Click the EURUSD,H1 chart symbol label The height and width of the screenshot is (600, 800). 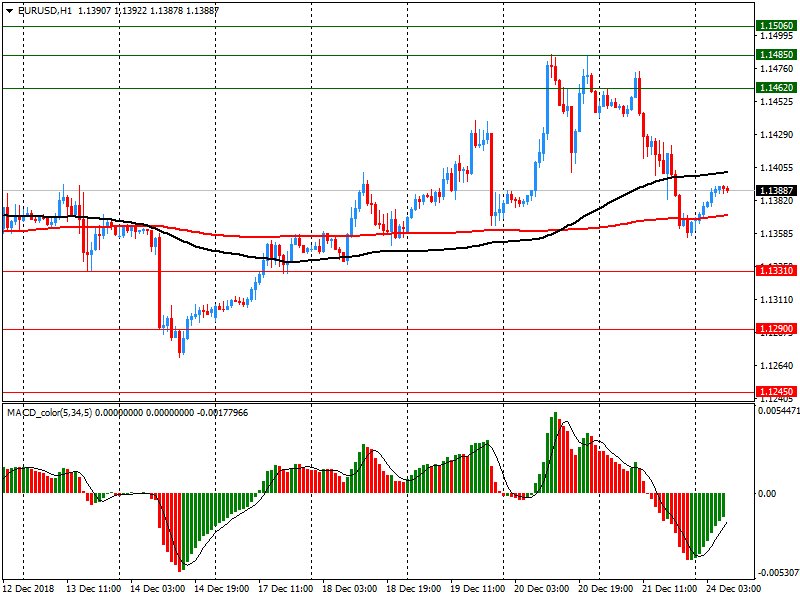[45, 10]
